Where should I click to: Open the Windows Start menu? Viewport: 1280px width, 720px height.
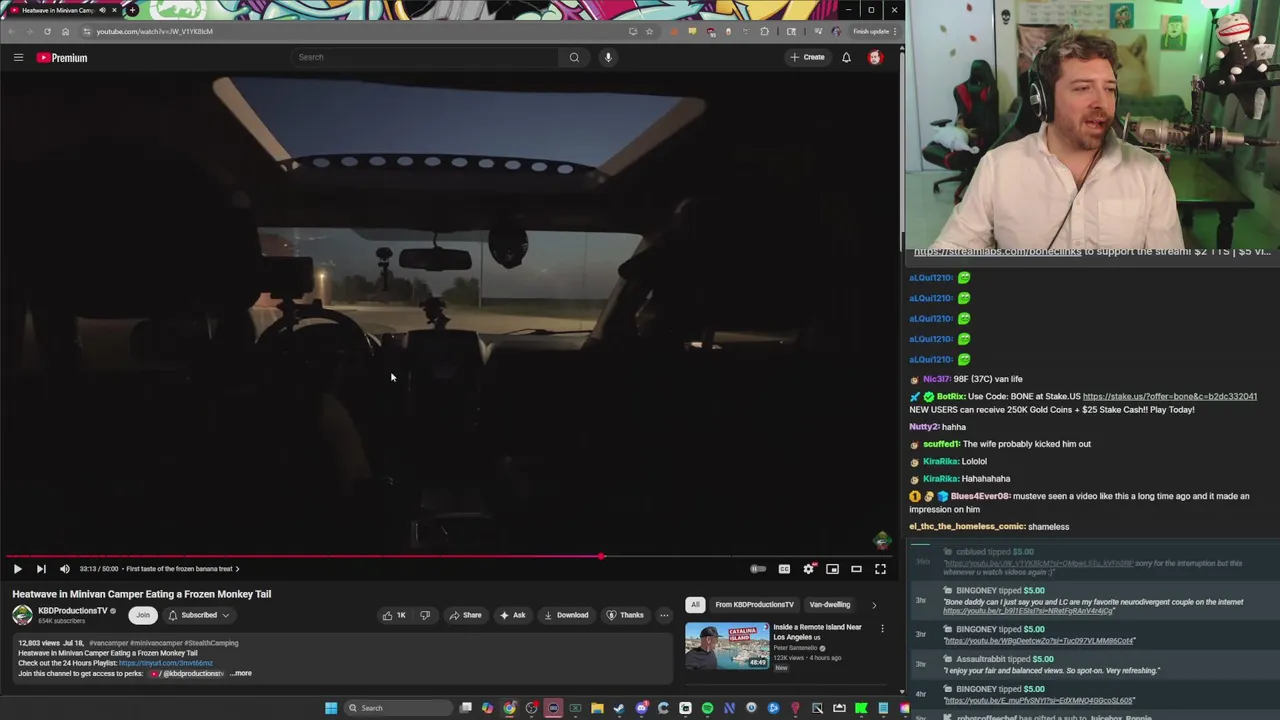pos(331,708)
